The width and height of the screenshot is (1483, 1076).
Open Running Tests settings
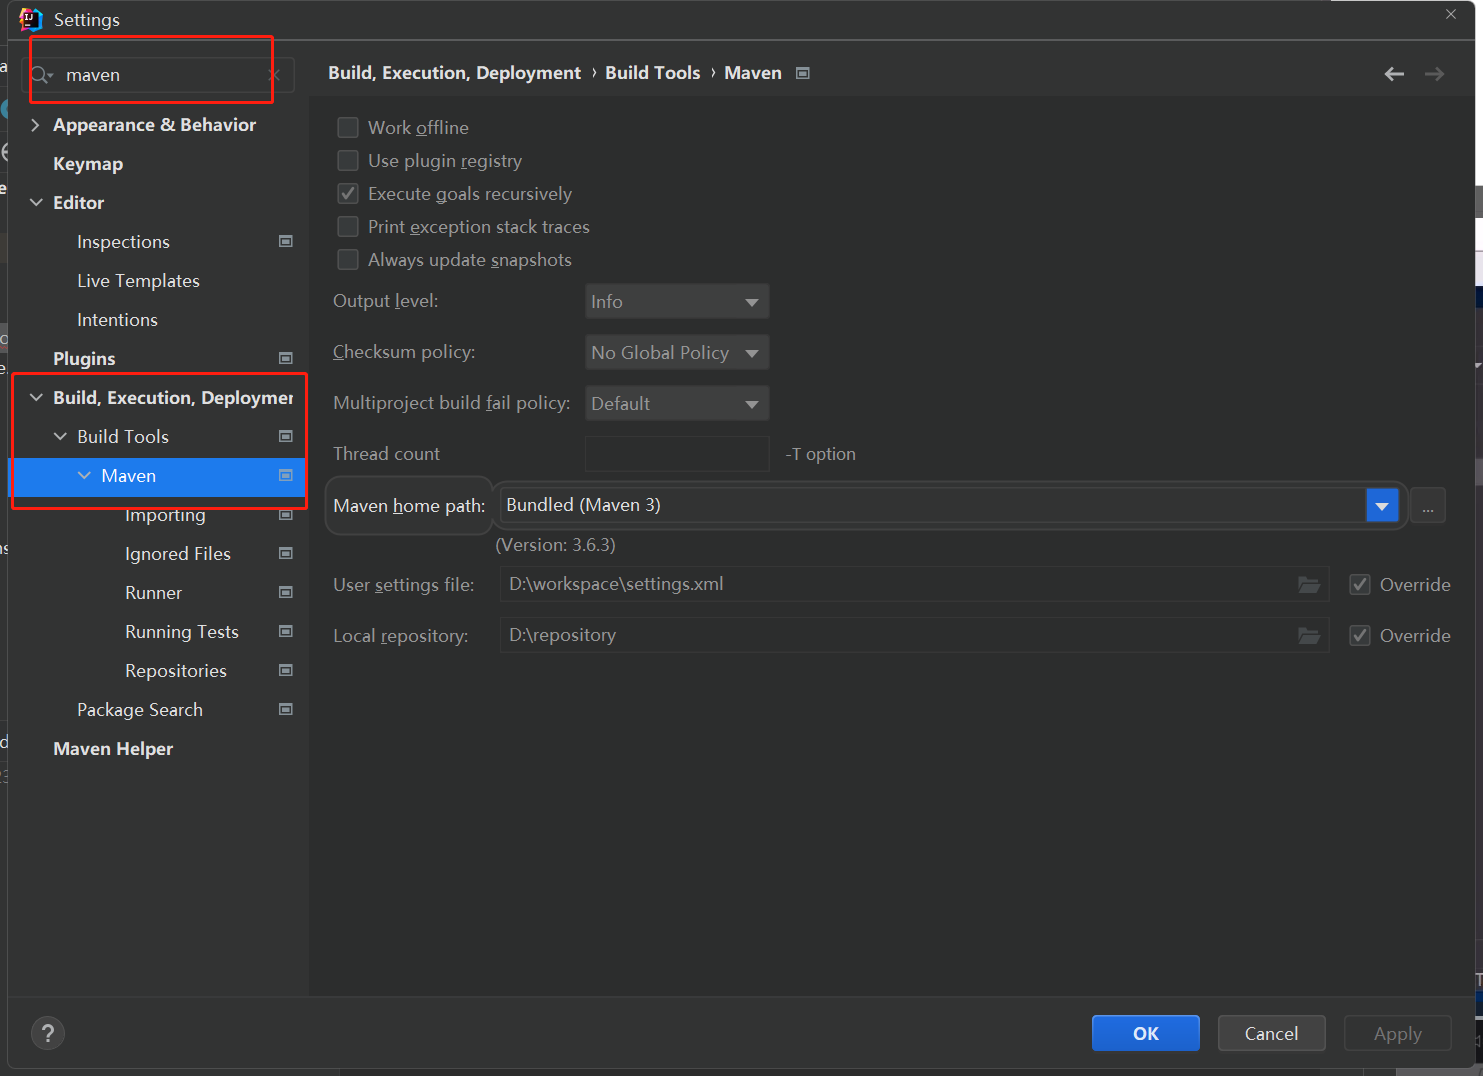[x=182, y=632]
